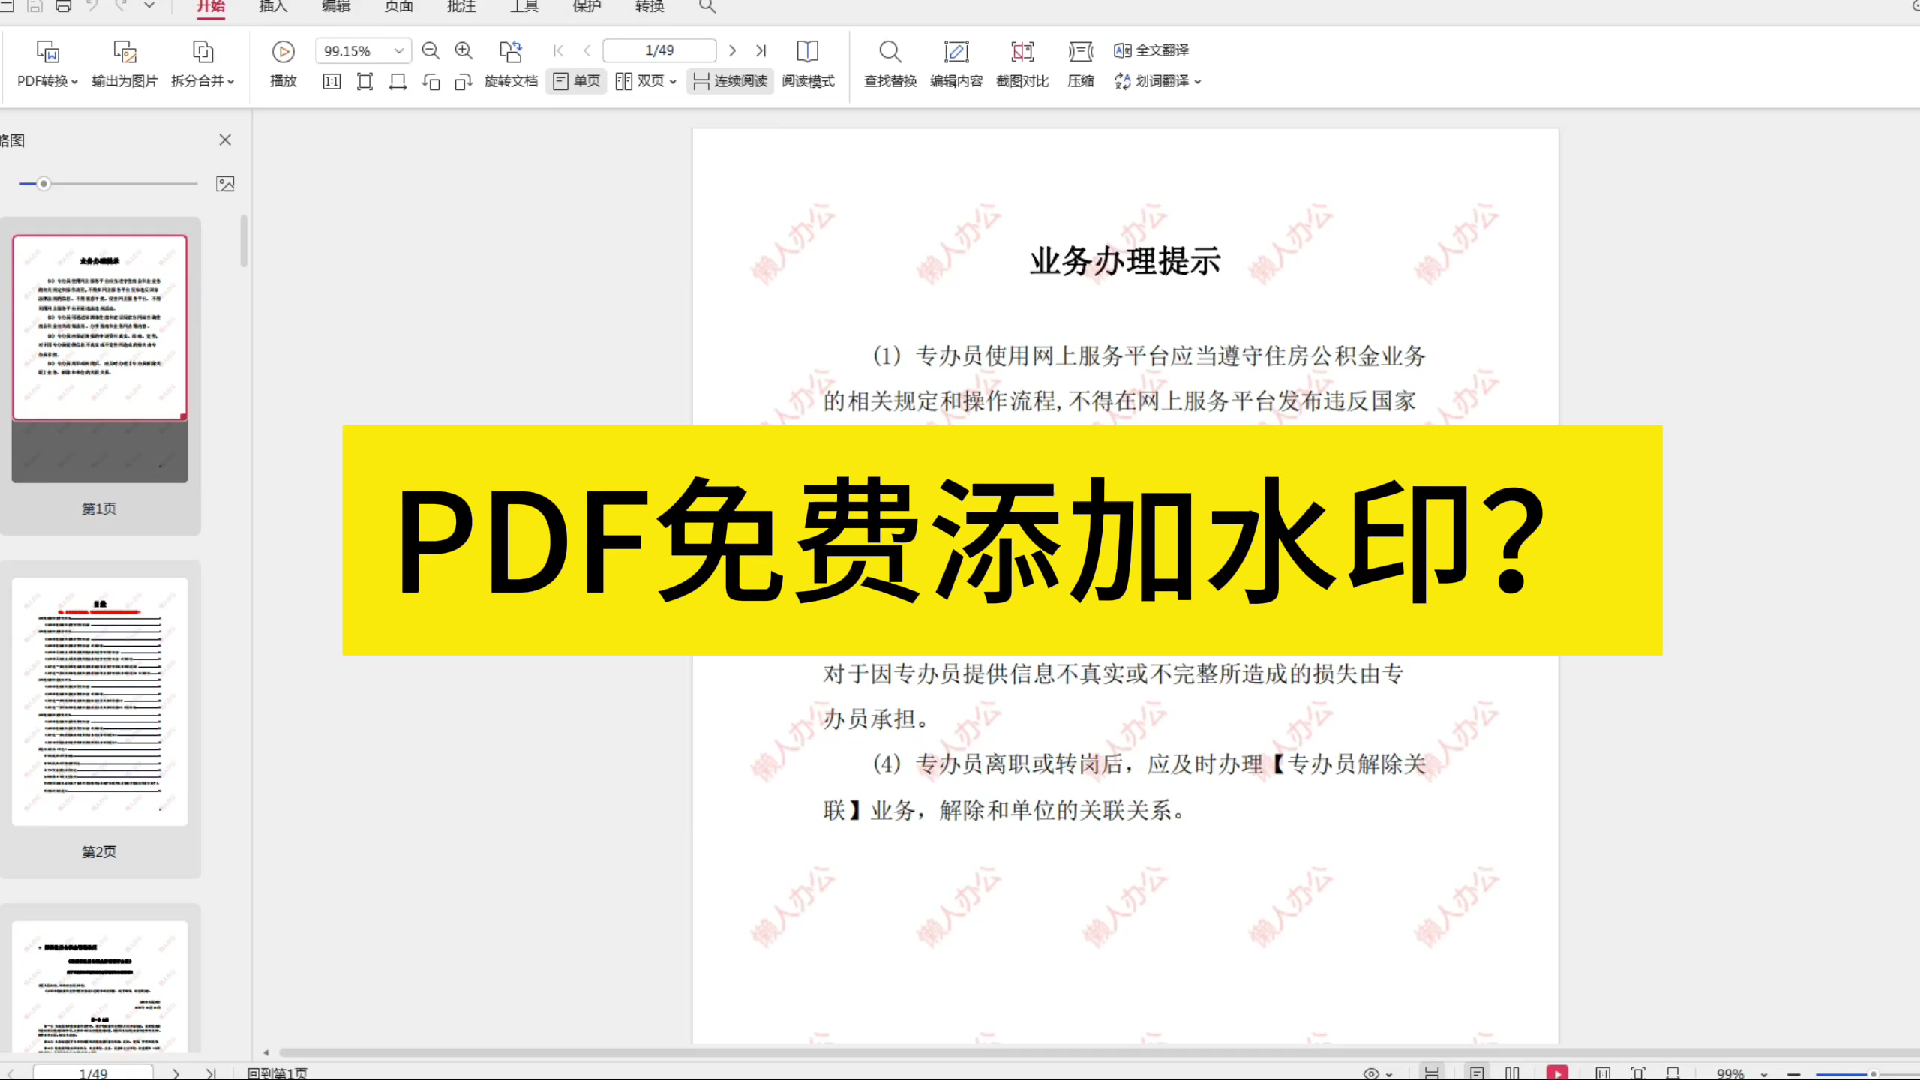1920x1080 pixels.
Task: Toggle fit-width view in the status bar
Action: (x=1673, y=1073)
